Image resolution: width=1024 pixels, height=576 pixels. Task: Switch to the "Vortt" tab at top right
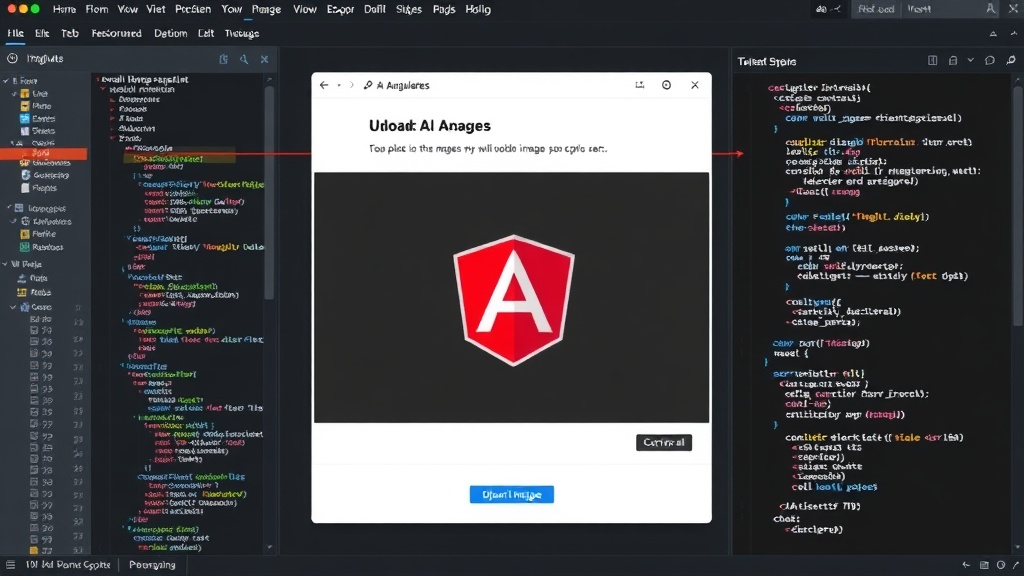tap(919, 9)
